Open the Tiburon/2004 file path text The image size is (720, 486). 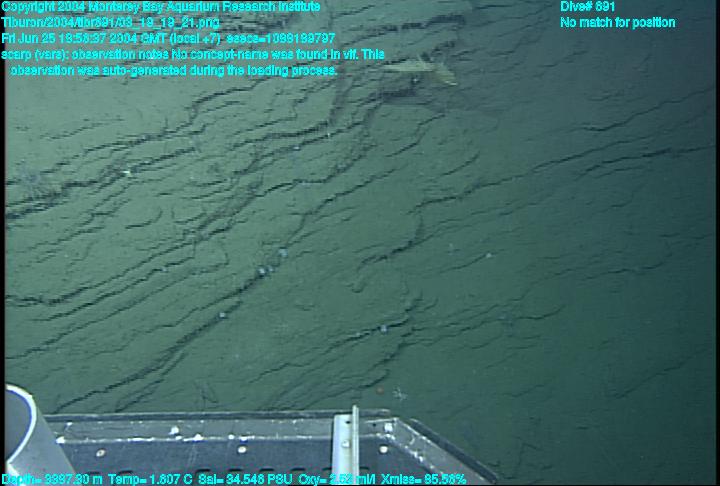point(111,22)
